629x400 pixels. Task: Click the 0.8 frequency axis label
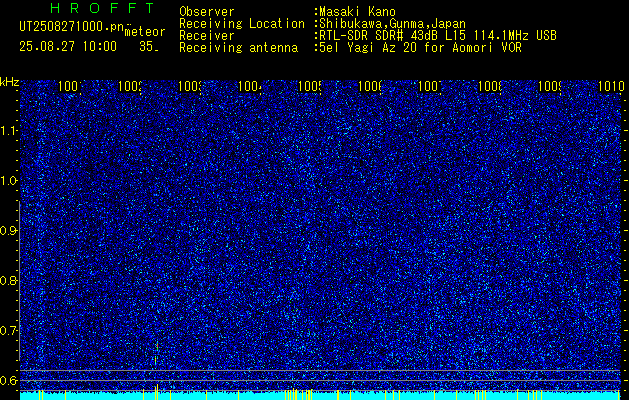pyautogui.click(x=8, y=280)
